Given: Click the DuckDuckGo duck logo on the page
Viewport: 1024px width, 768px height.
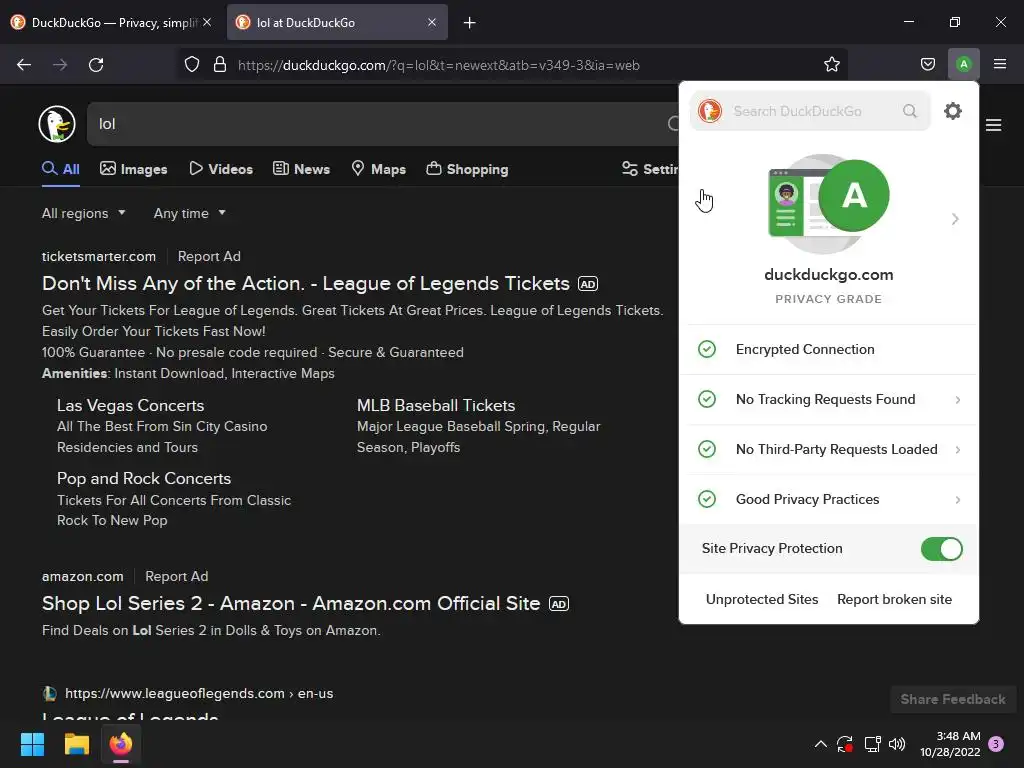Looking at the screenshot, I should [x=57, y=124].
